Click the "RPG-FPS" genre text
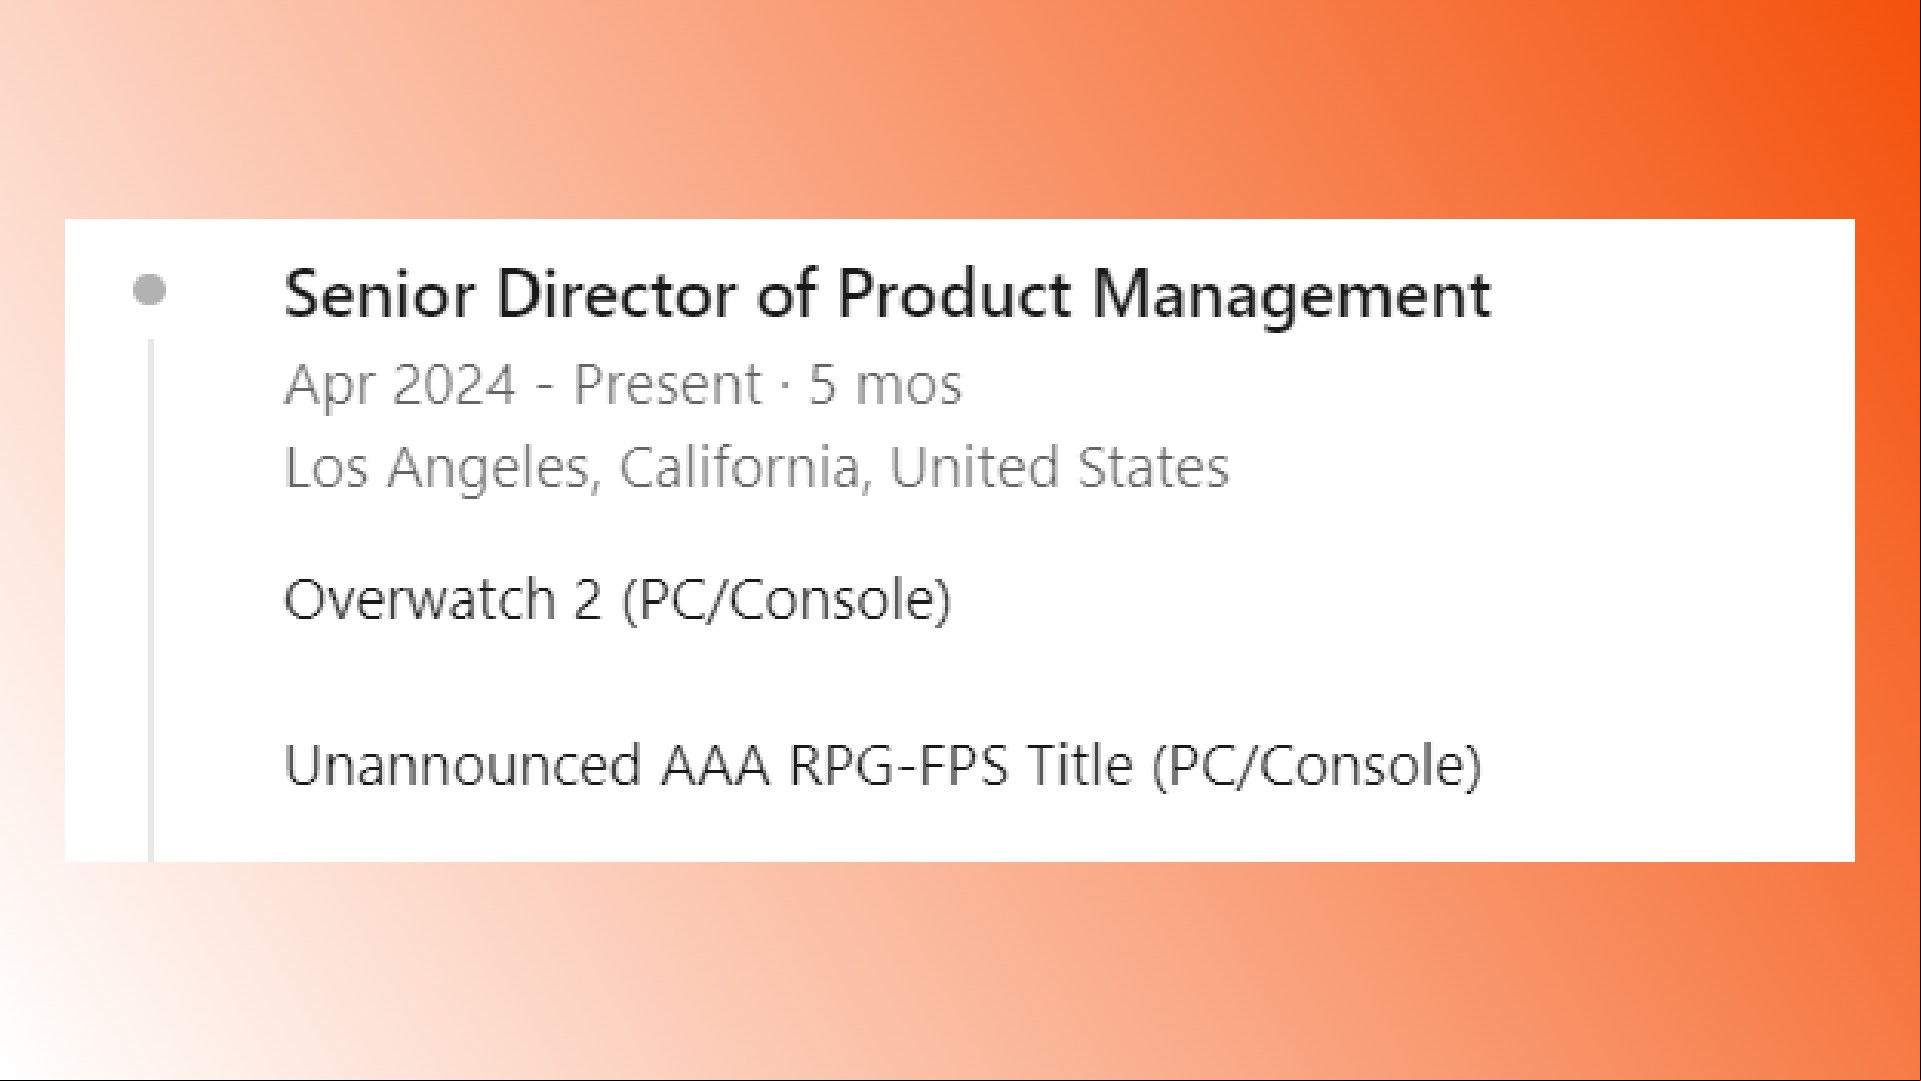This screenshot has width=1921, height=1081. (898, 765)
